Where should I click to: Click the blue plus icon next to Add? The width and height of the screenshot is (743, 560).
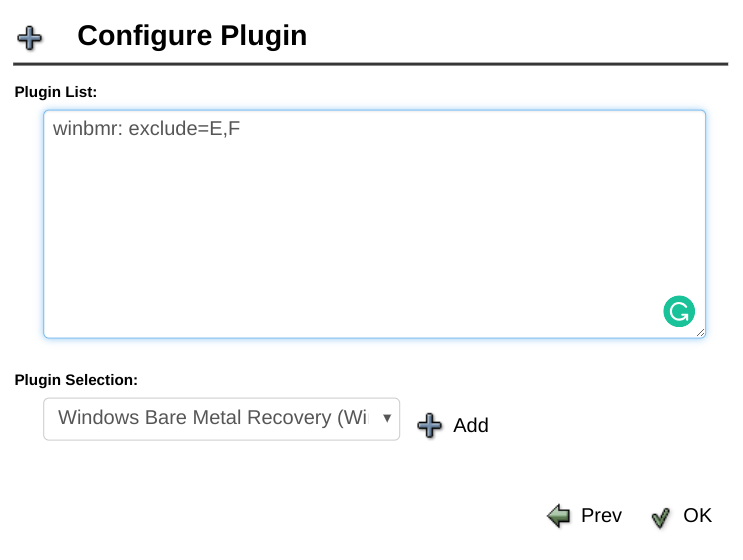(x=429, y=425)
